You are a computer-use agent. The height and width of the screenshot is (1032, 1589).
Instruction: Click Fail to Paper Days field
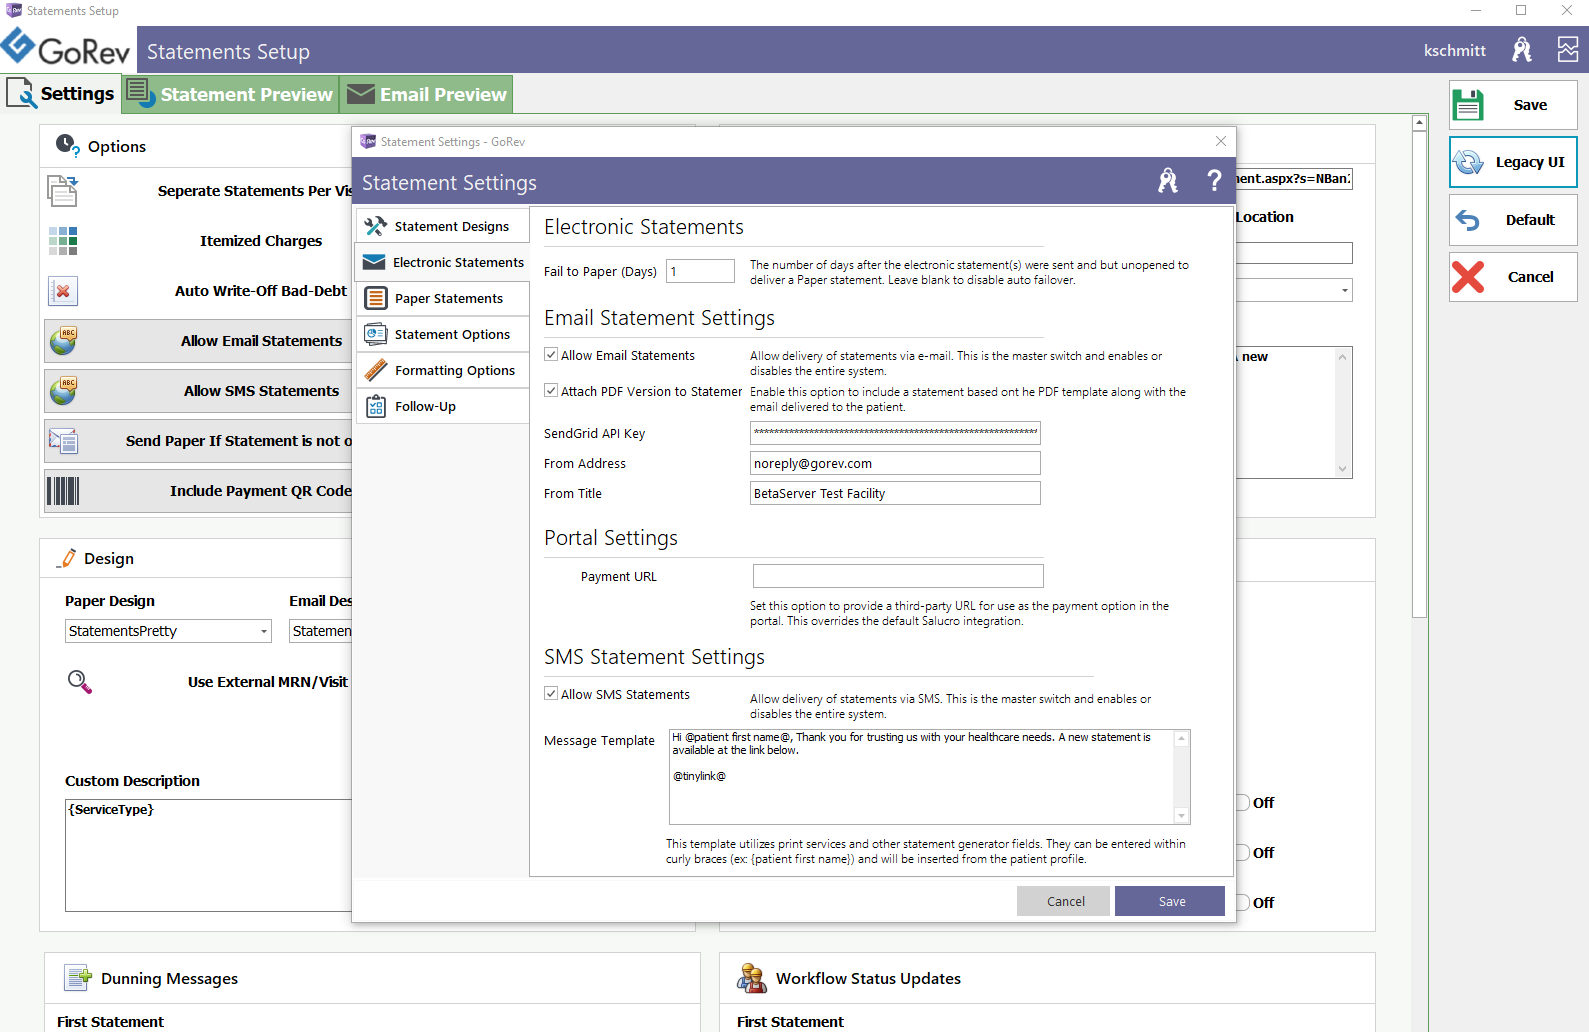[701, 271]
